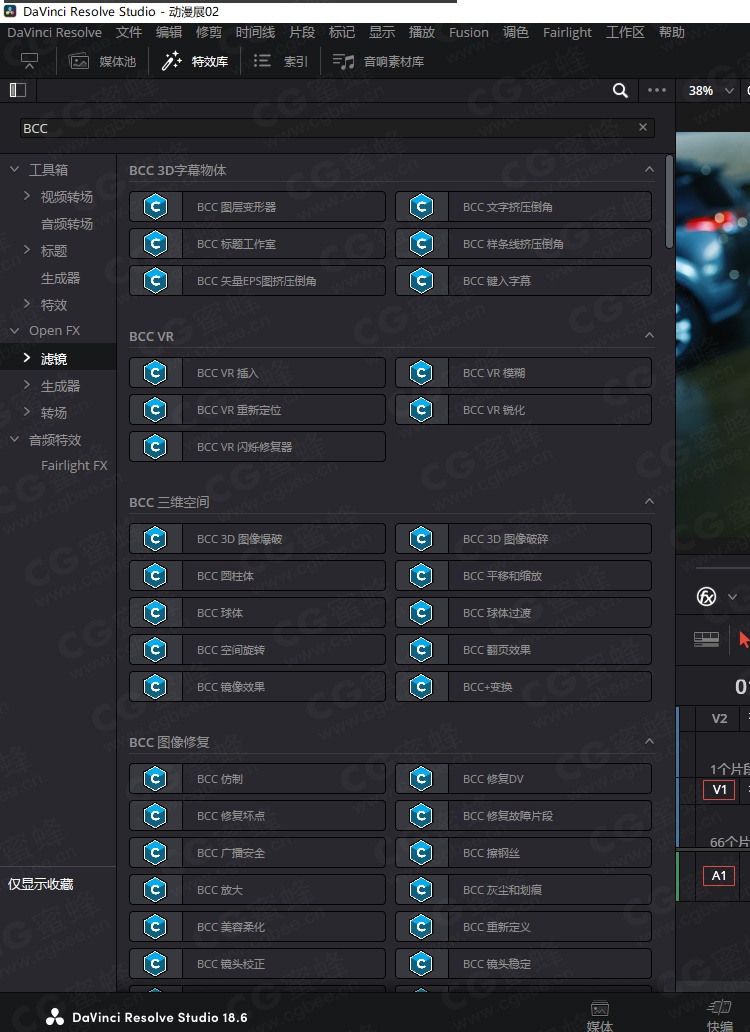Viewport: 750px width, 1032px height.
Task: Select the BCC VR 模糊 effect icon
Action: [421, 373]
